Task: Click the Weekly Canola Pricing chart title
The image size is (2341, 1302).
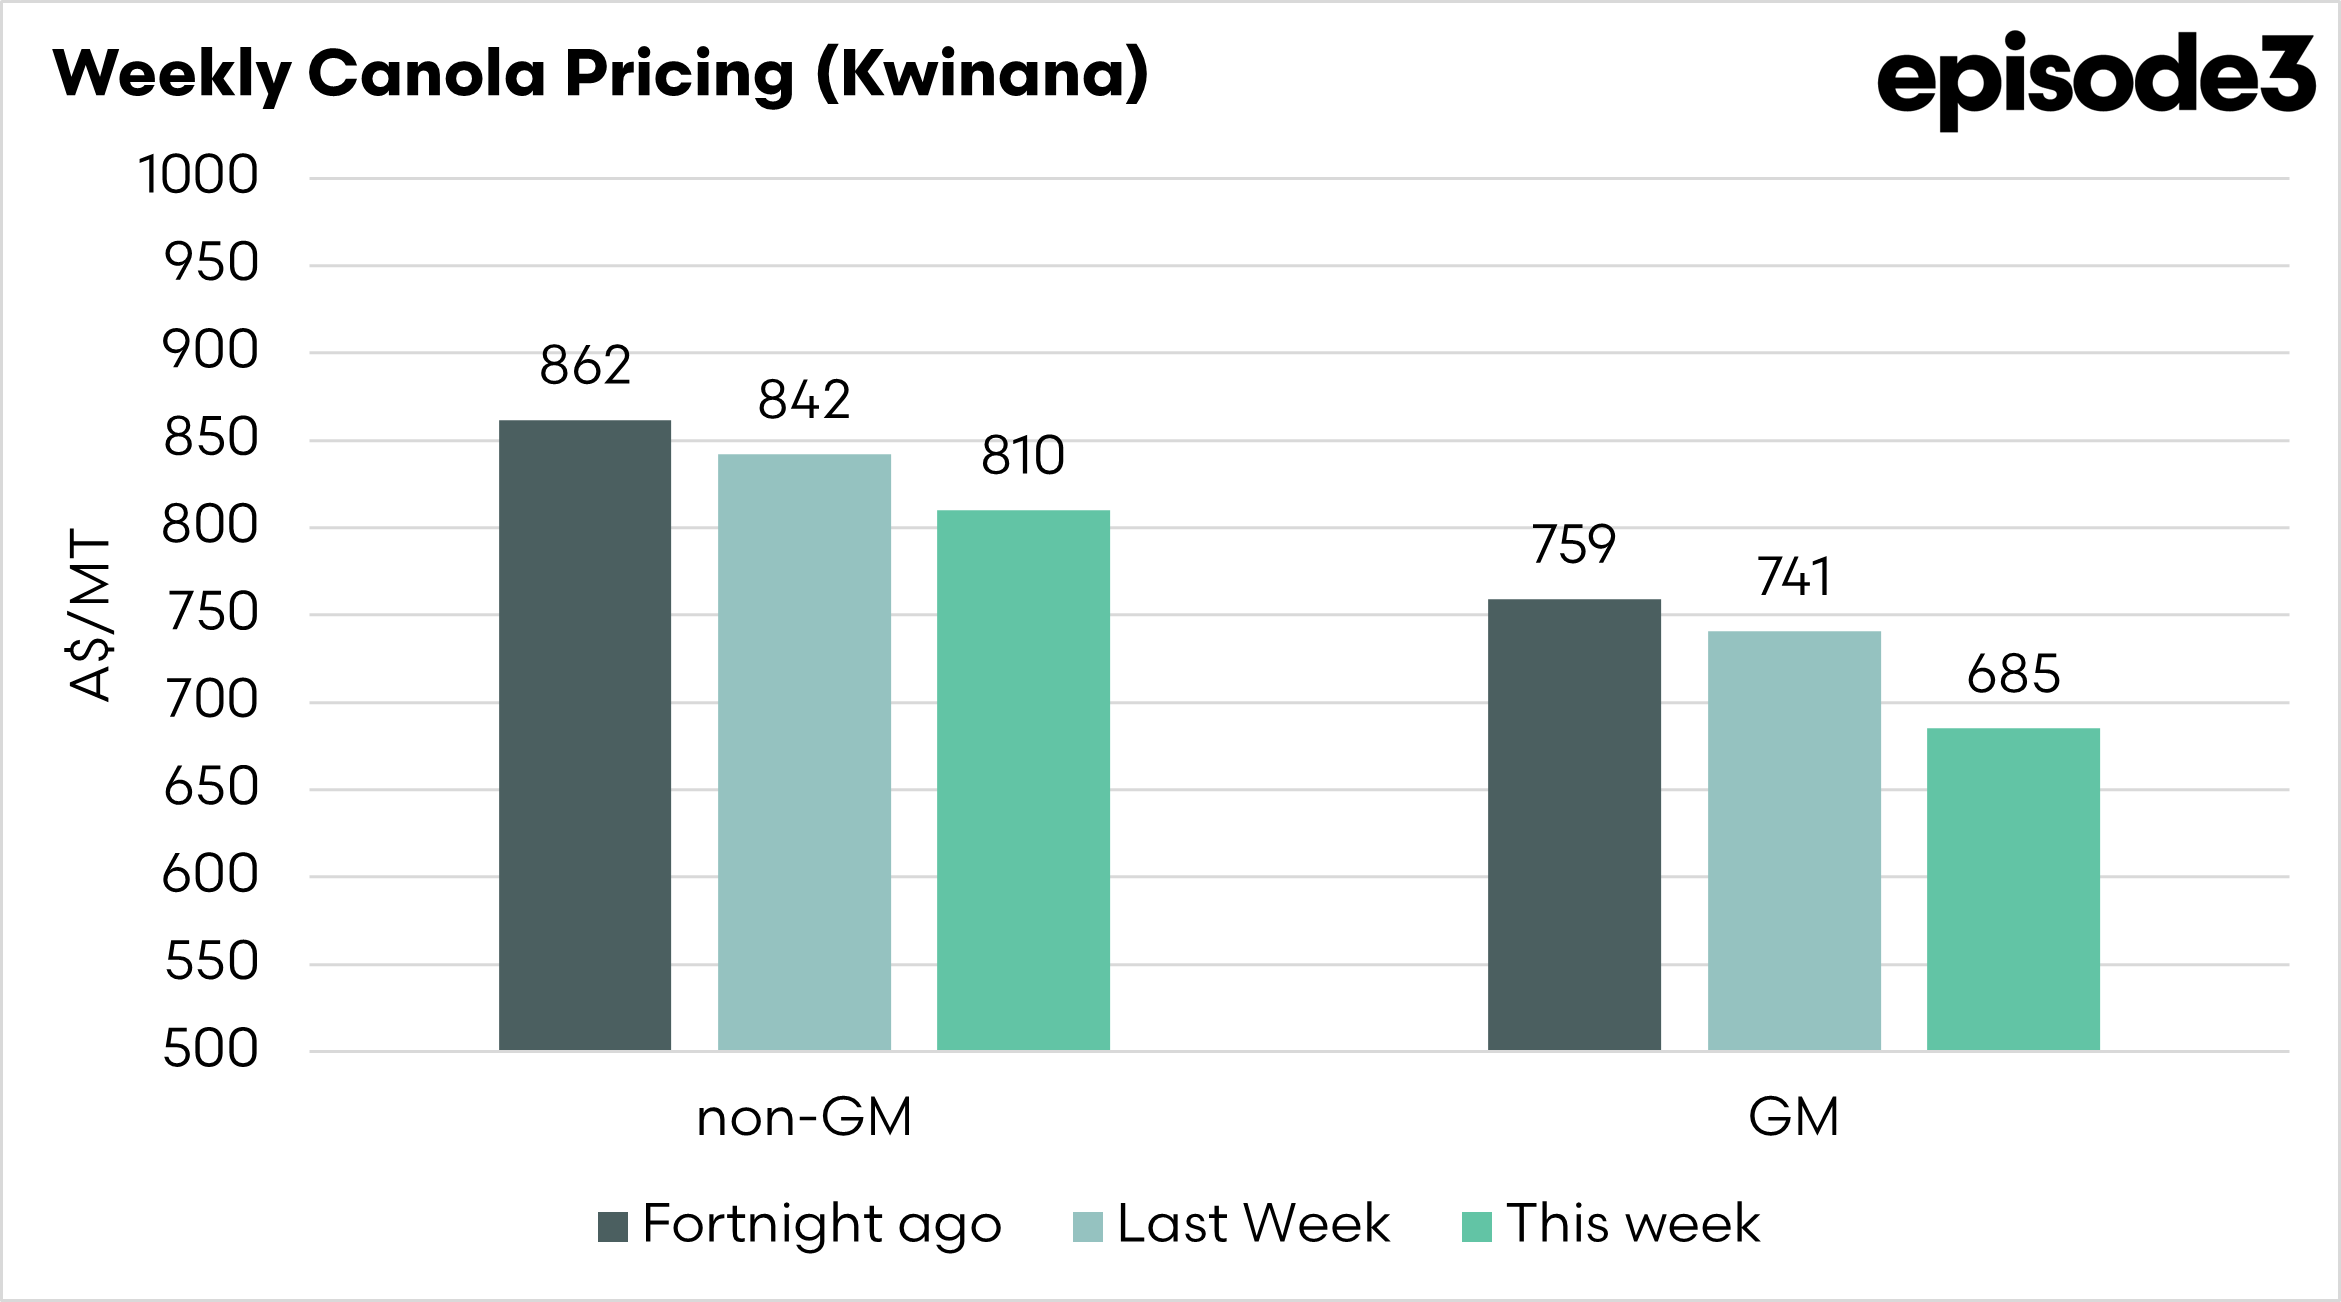Action: tap(600, 74)
